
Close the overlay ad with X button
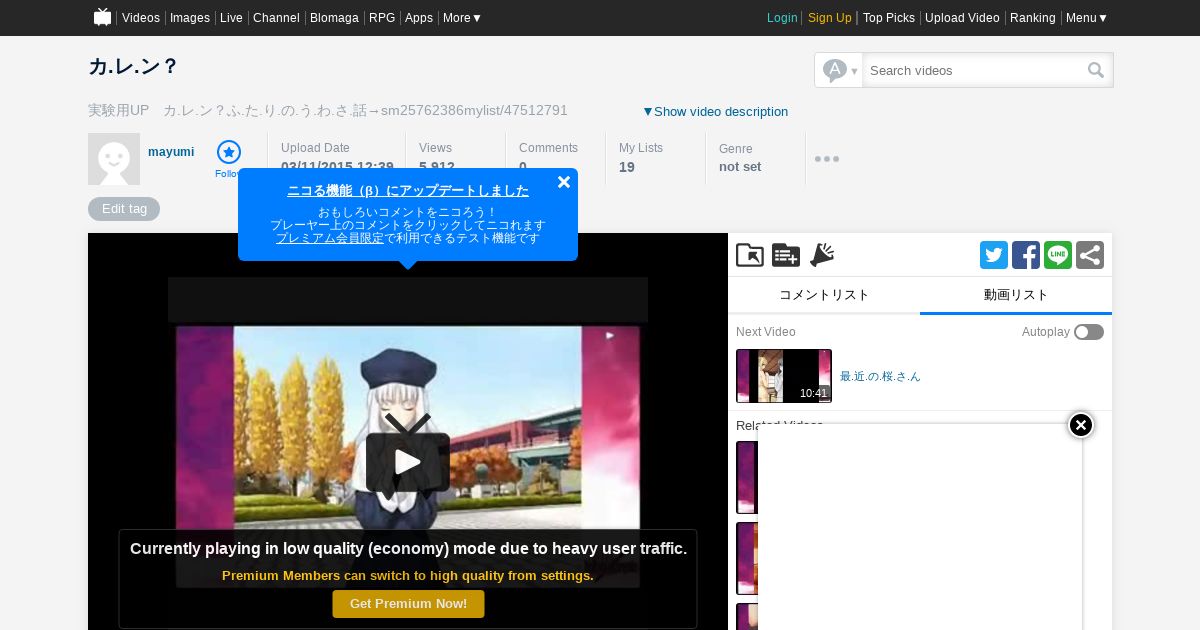point(1081,425)
